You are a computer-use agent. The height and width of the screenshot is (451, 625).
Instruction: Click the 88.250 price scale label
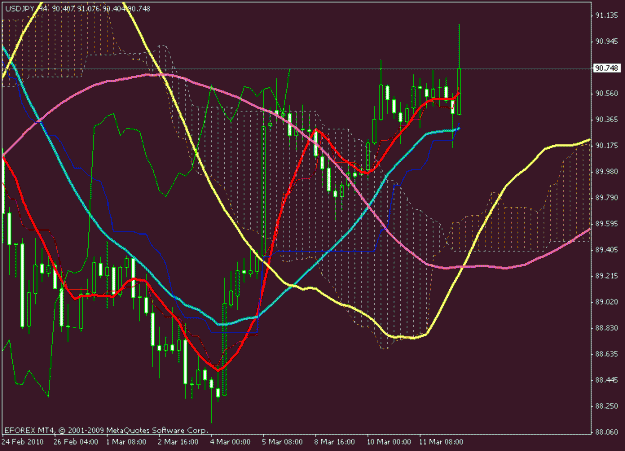tap(607, 406)
